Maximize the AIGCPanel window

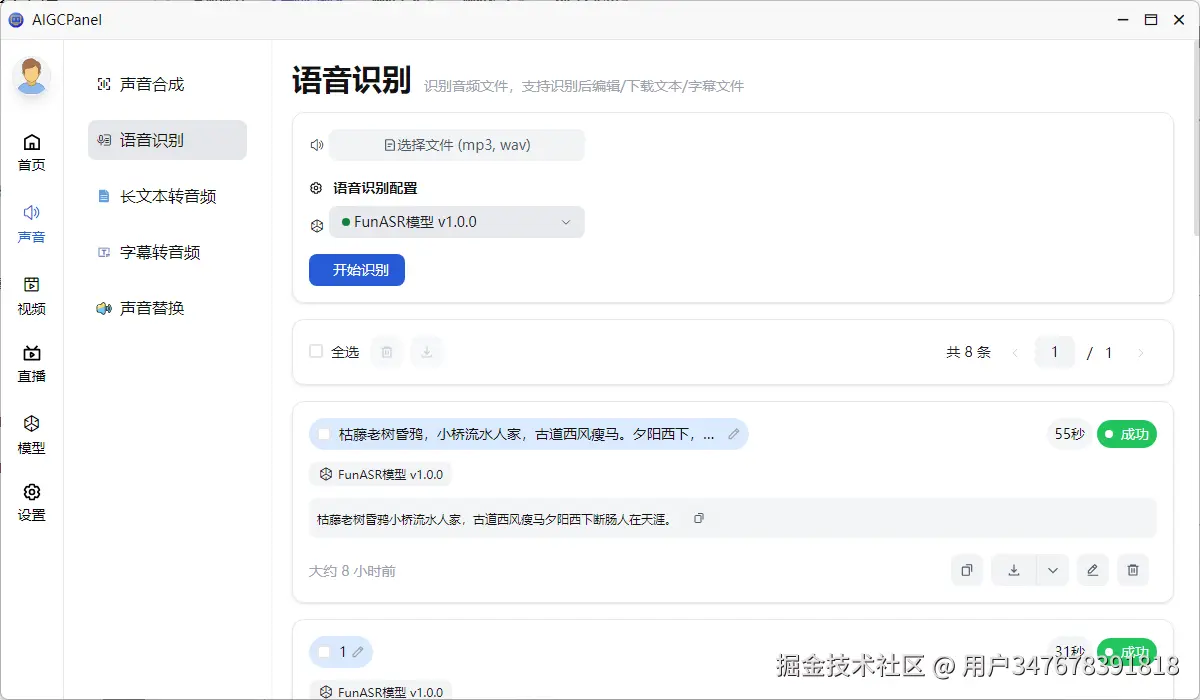pyautogui.click(x=1151, y=20)
